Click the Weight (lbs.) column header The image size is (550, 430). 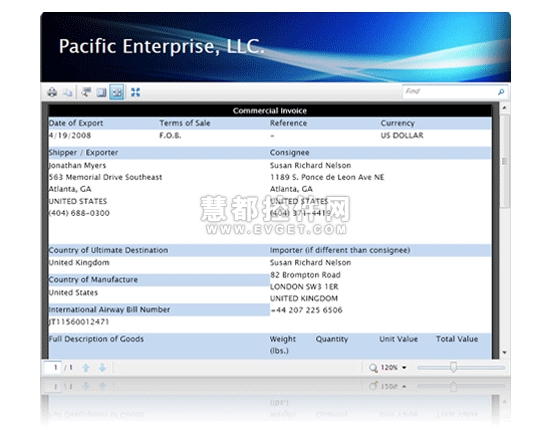(x=282, y=344)
